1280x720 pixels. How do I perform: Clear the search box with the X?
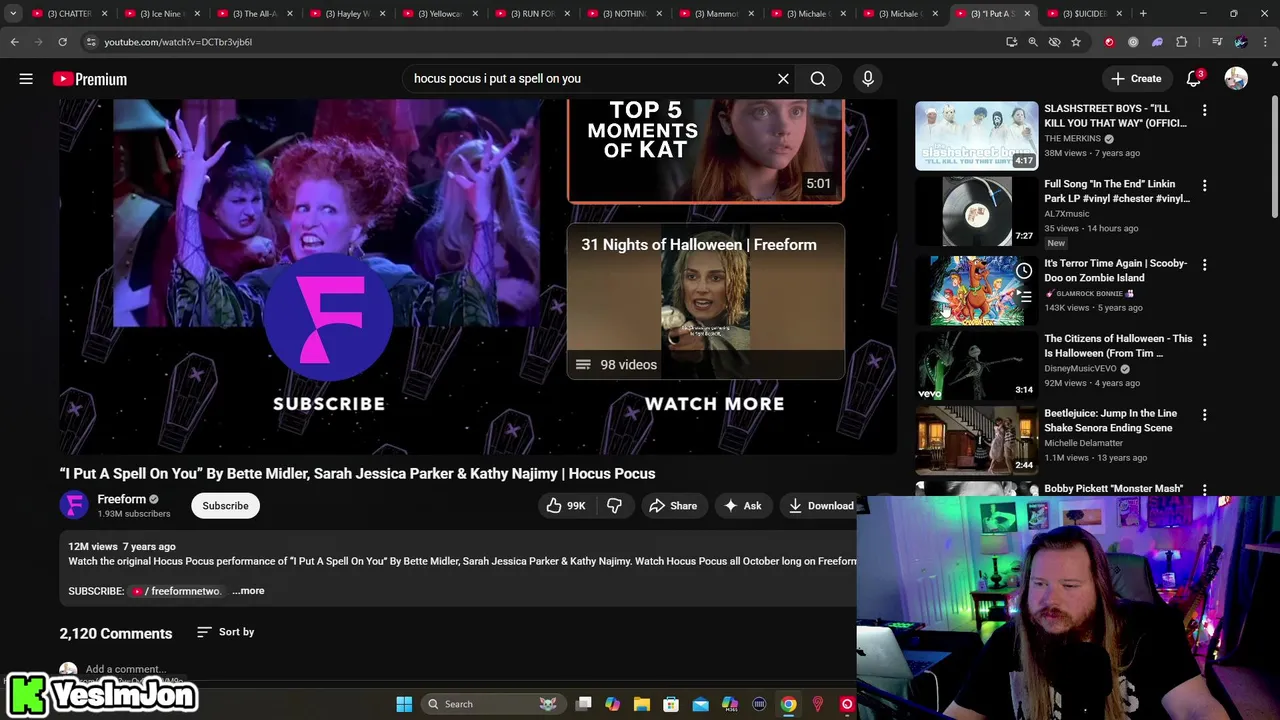click(x=783, y=79)
